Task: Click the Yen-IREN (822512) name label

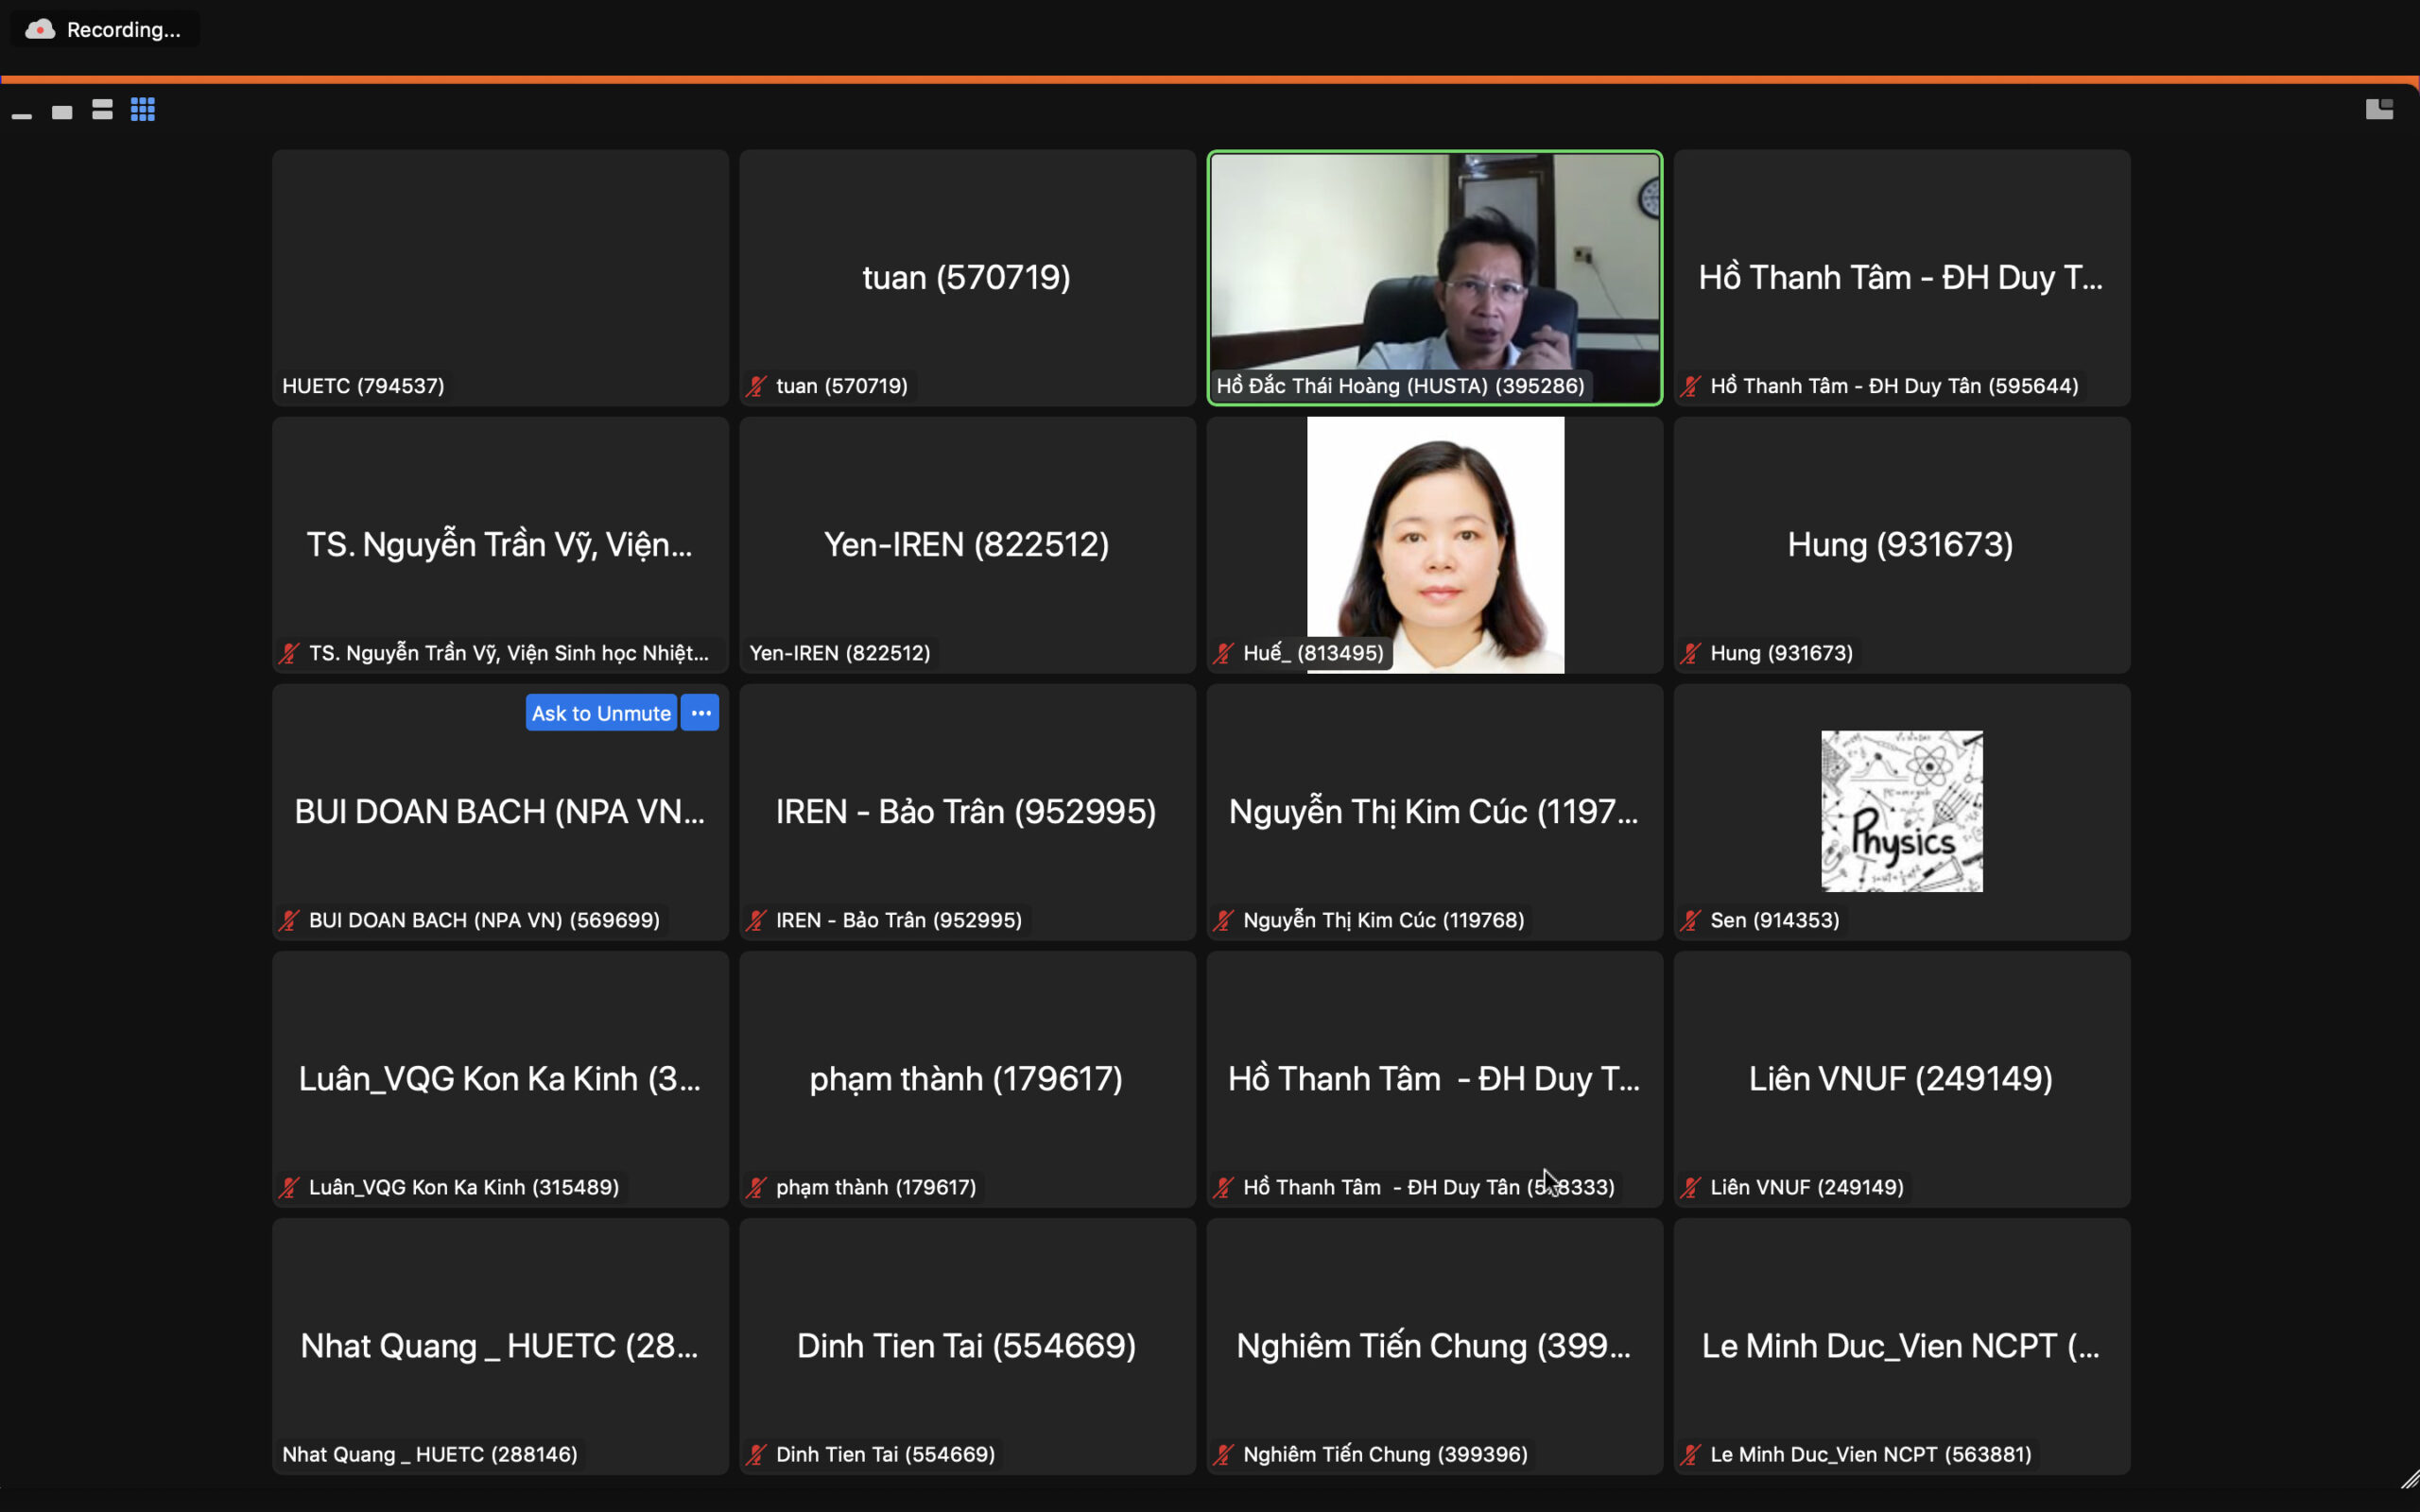Action: pos(840,653)
